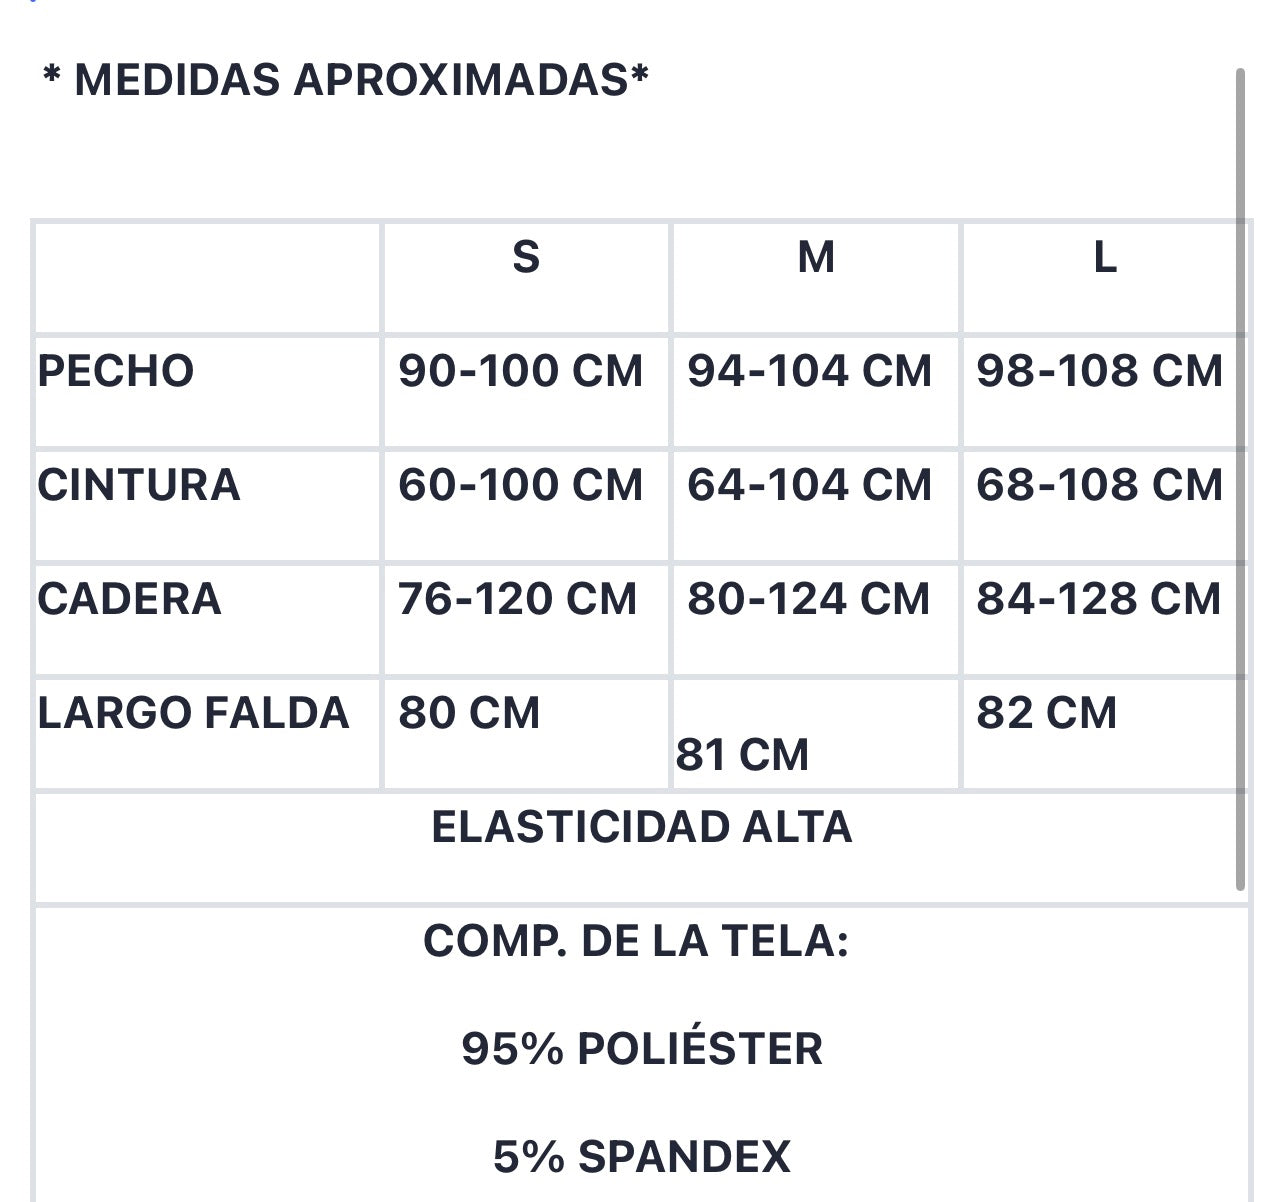Click the vertical scrollbar on the right
1284x1202 pixels.
(x=1240, y=479)
